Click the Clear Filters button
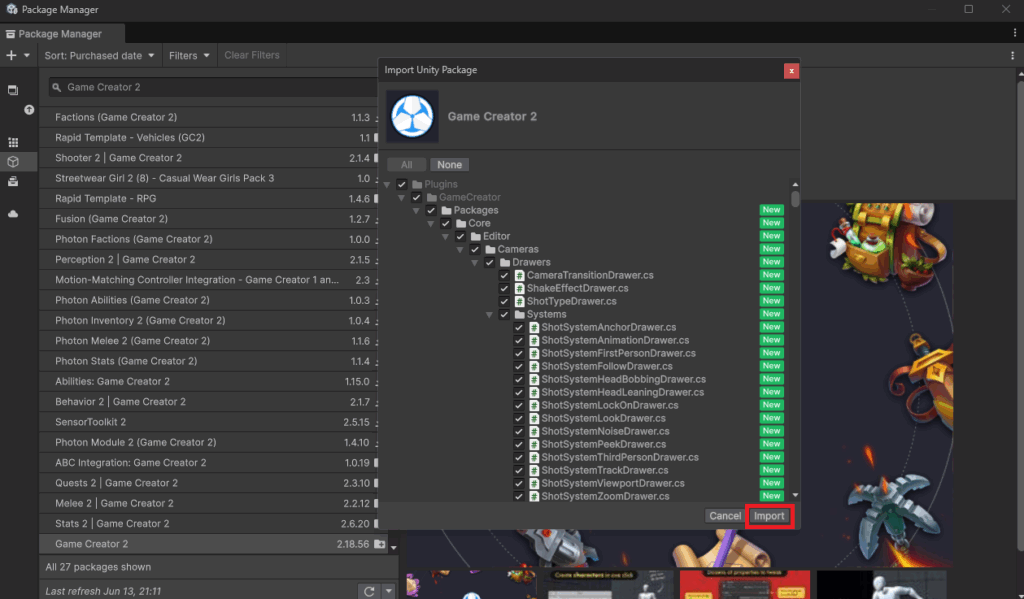 coord(251,56)
